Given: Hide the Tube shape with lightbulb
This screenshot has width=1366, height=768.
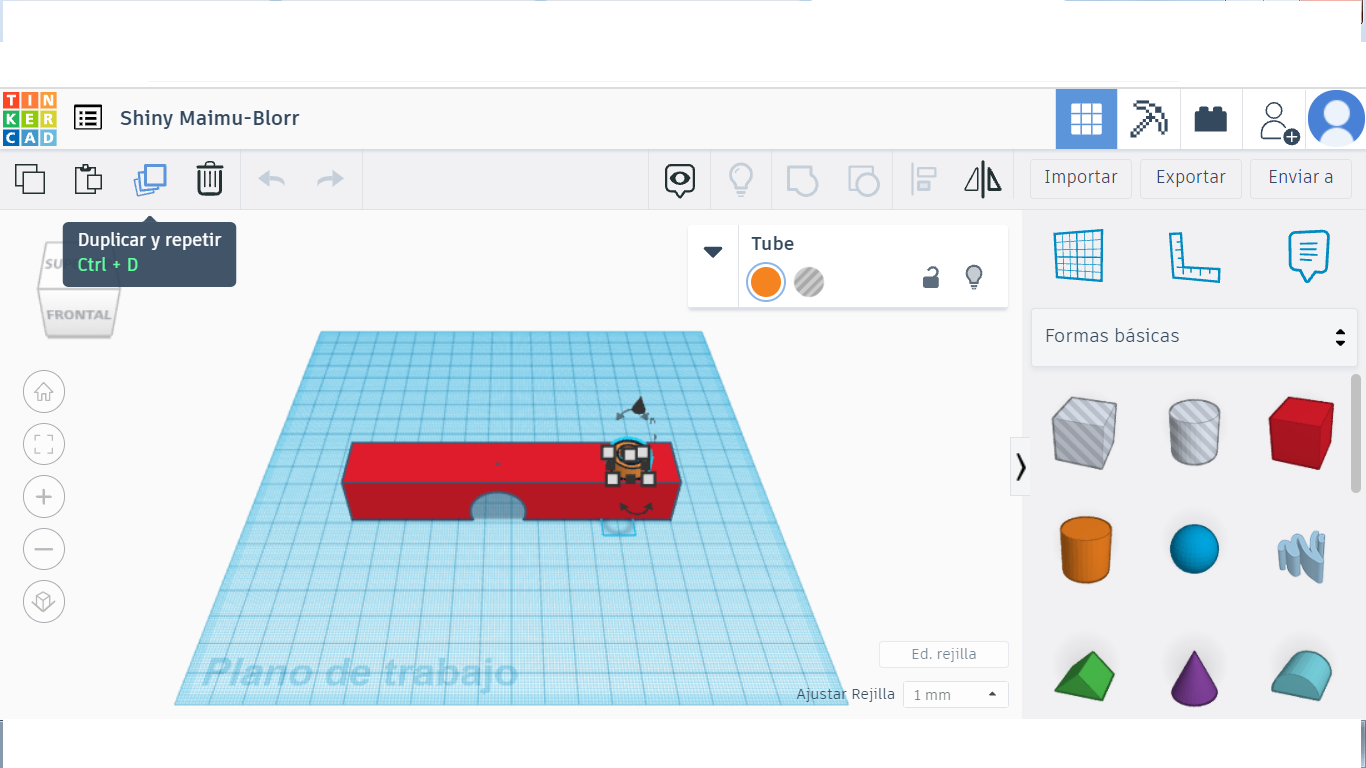Looking at the screenshot, I should pyautogui.click(x=974, y=278).
